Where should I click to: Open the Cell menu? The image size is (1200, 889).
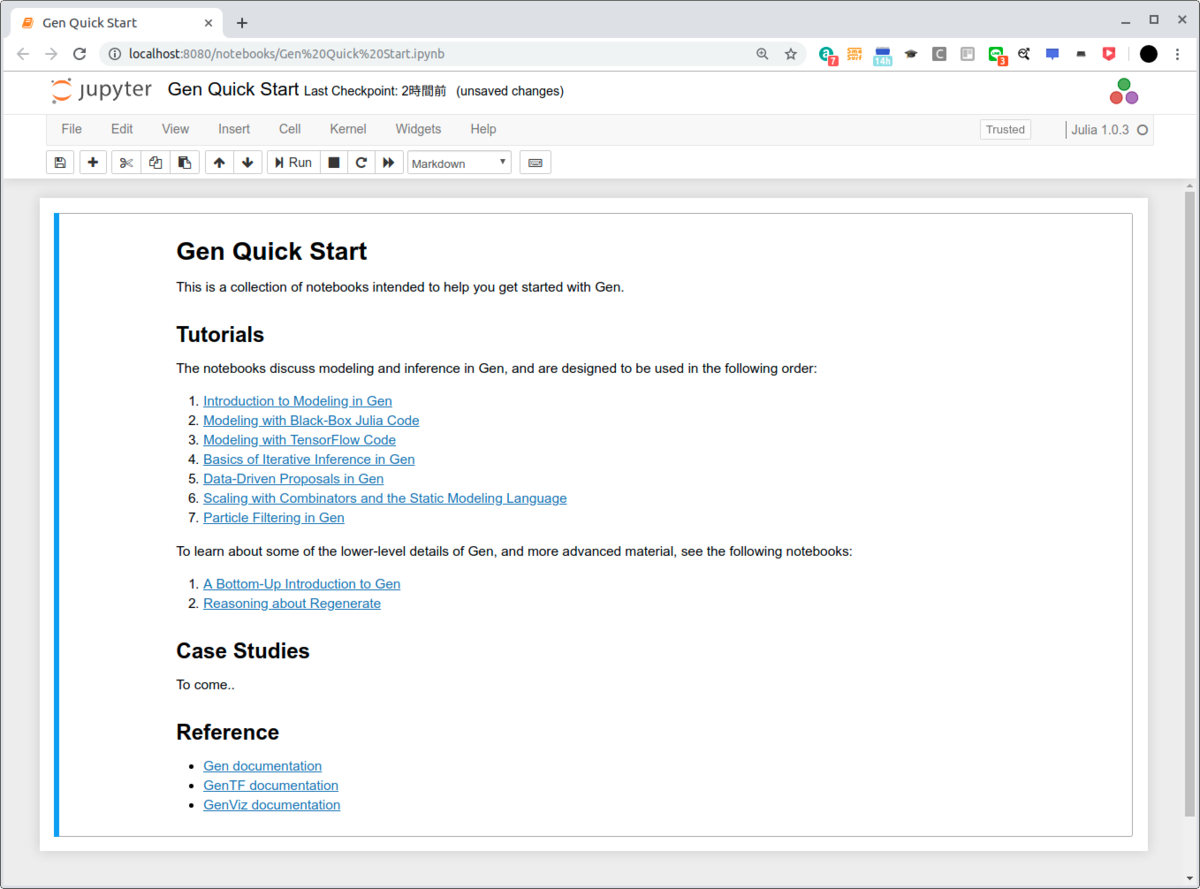(x=290, y=129)
